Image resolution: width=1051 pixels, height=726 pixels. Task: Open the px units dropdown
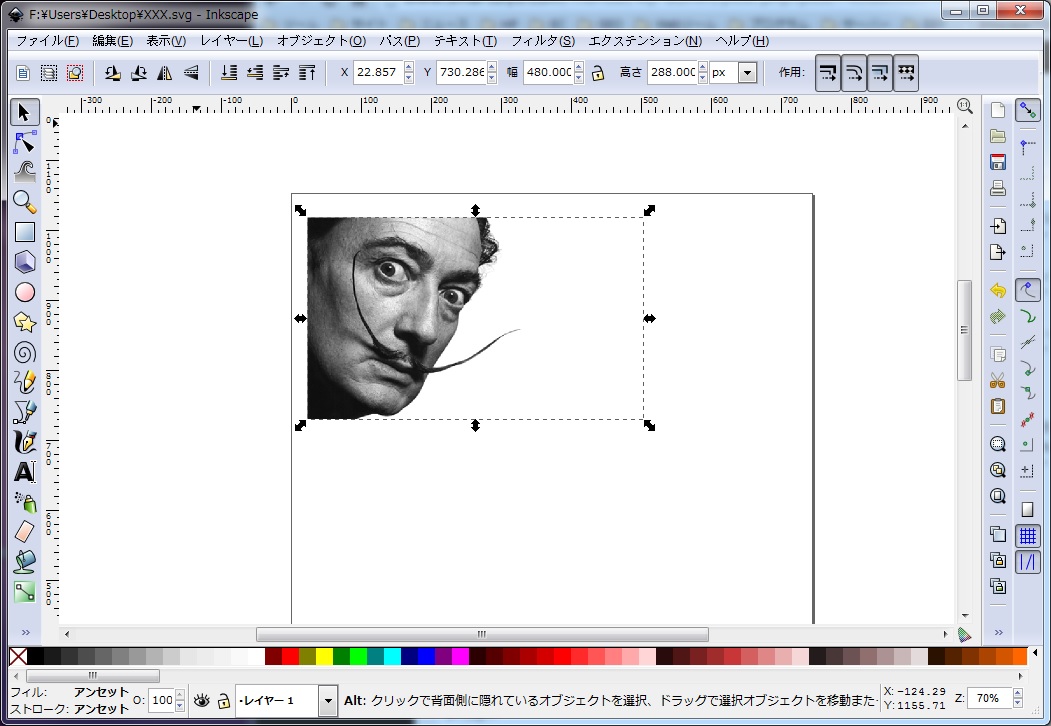(747, 72)
